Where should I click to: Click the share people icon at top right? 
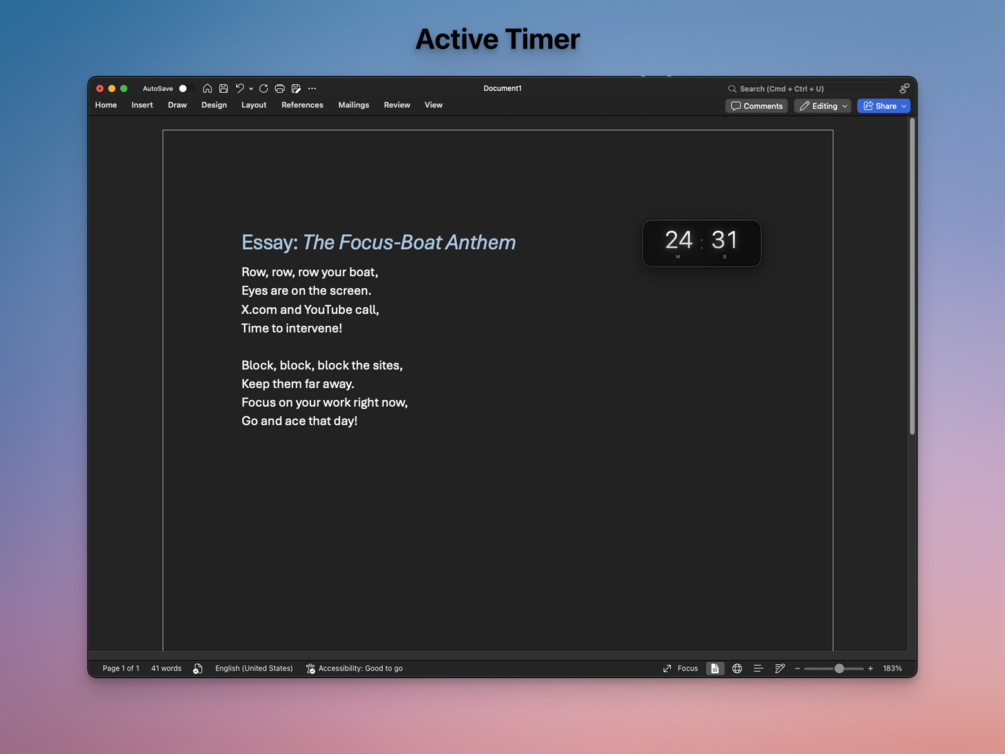904,88
